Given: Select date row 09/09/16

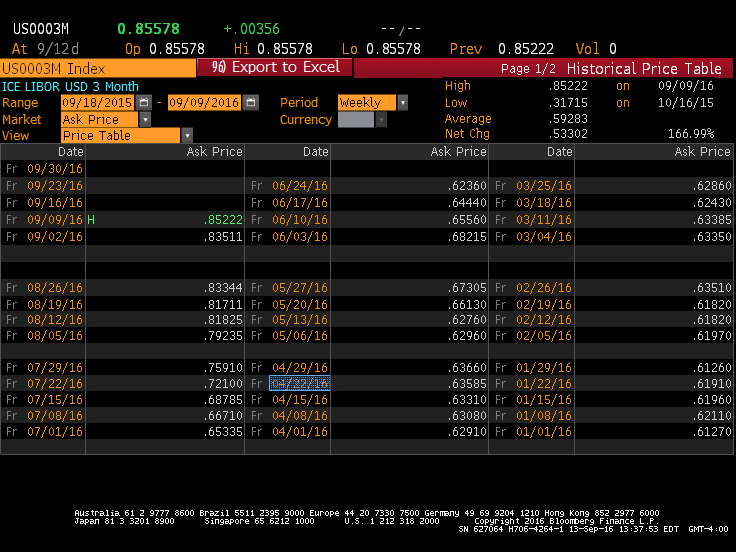Looking at the screenshot, I should click(55, 220).
